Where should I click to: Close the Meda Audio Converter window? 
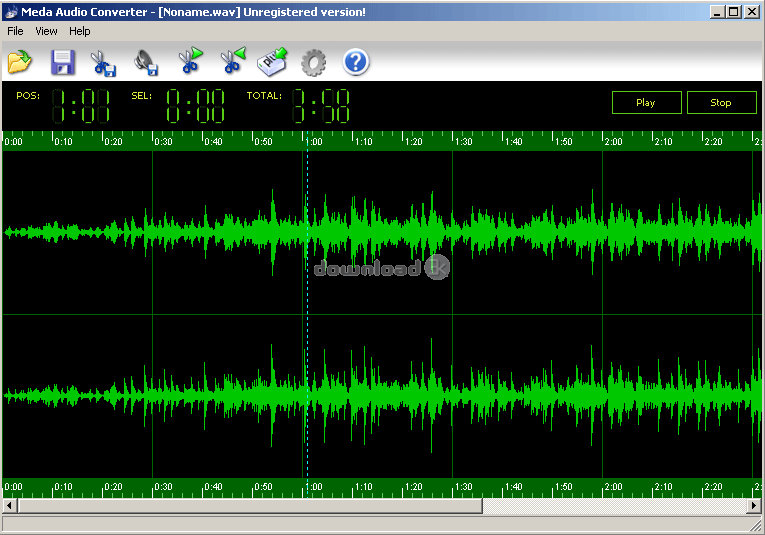(x=752, y=12)
